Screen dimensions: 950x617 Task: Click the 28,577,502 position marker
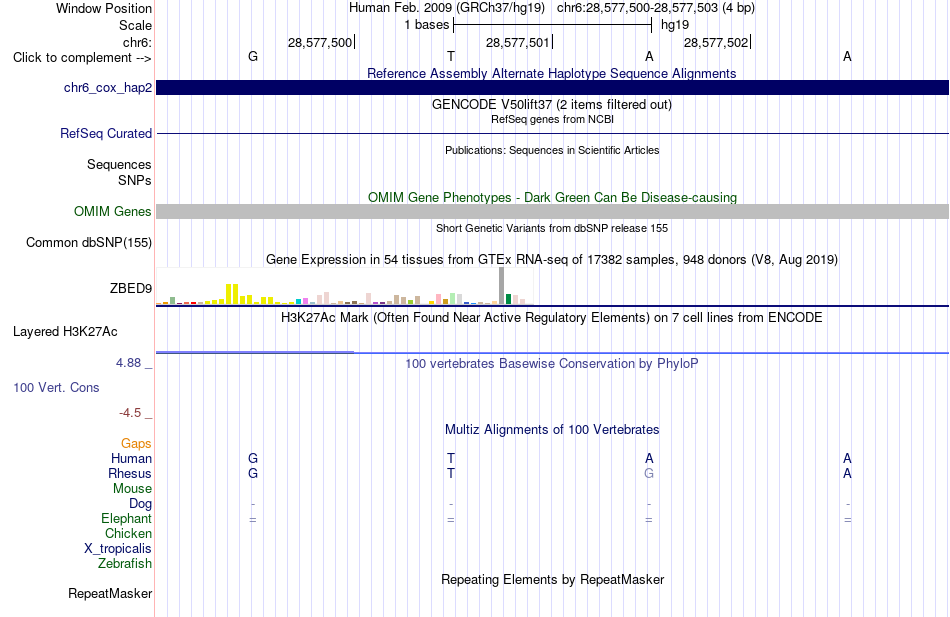[716, 42]
